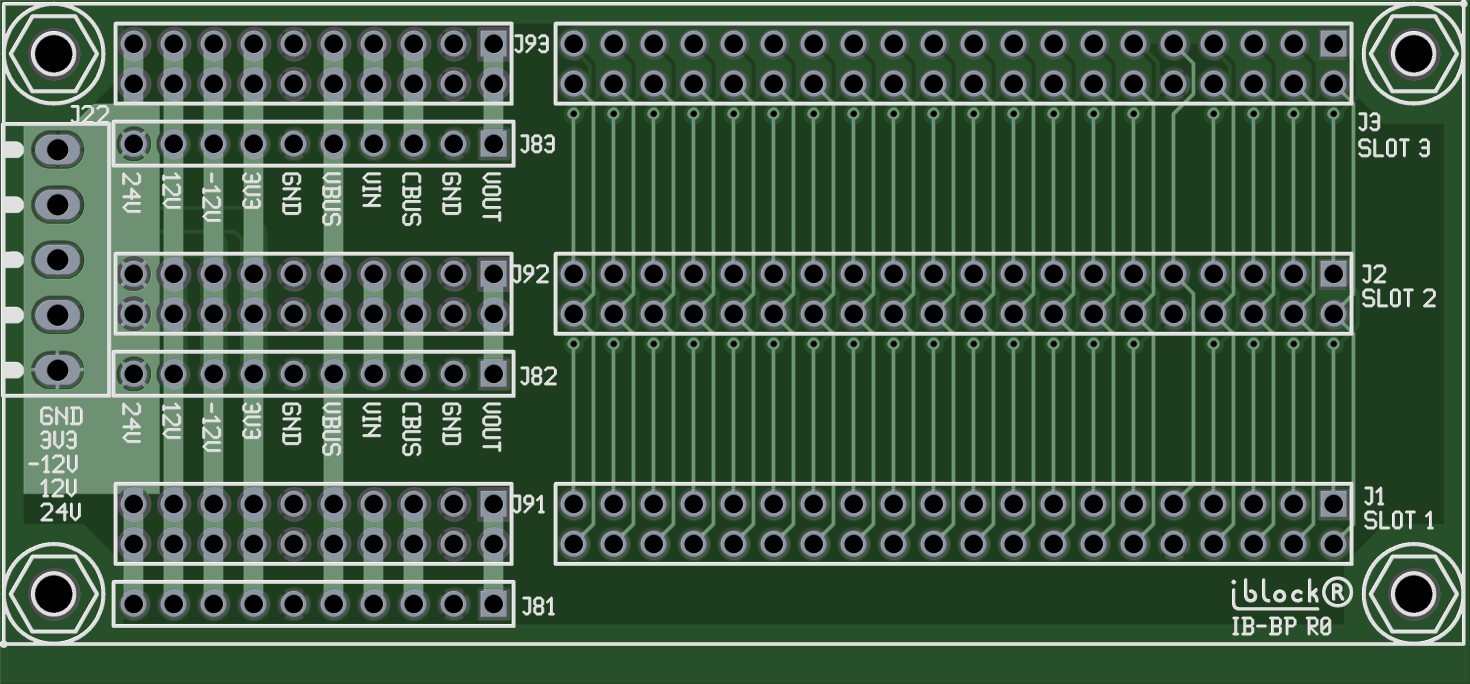Image resolution: width=1470 pixels, height=684 pixels.
Task: Click the square pin-1 pad of J3
Action: (x=1332, y=44)
